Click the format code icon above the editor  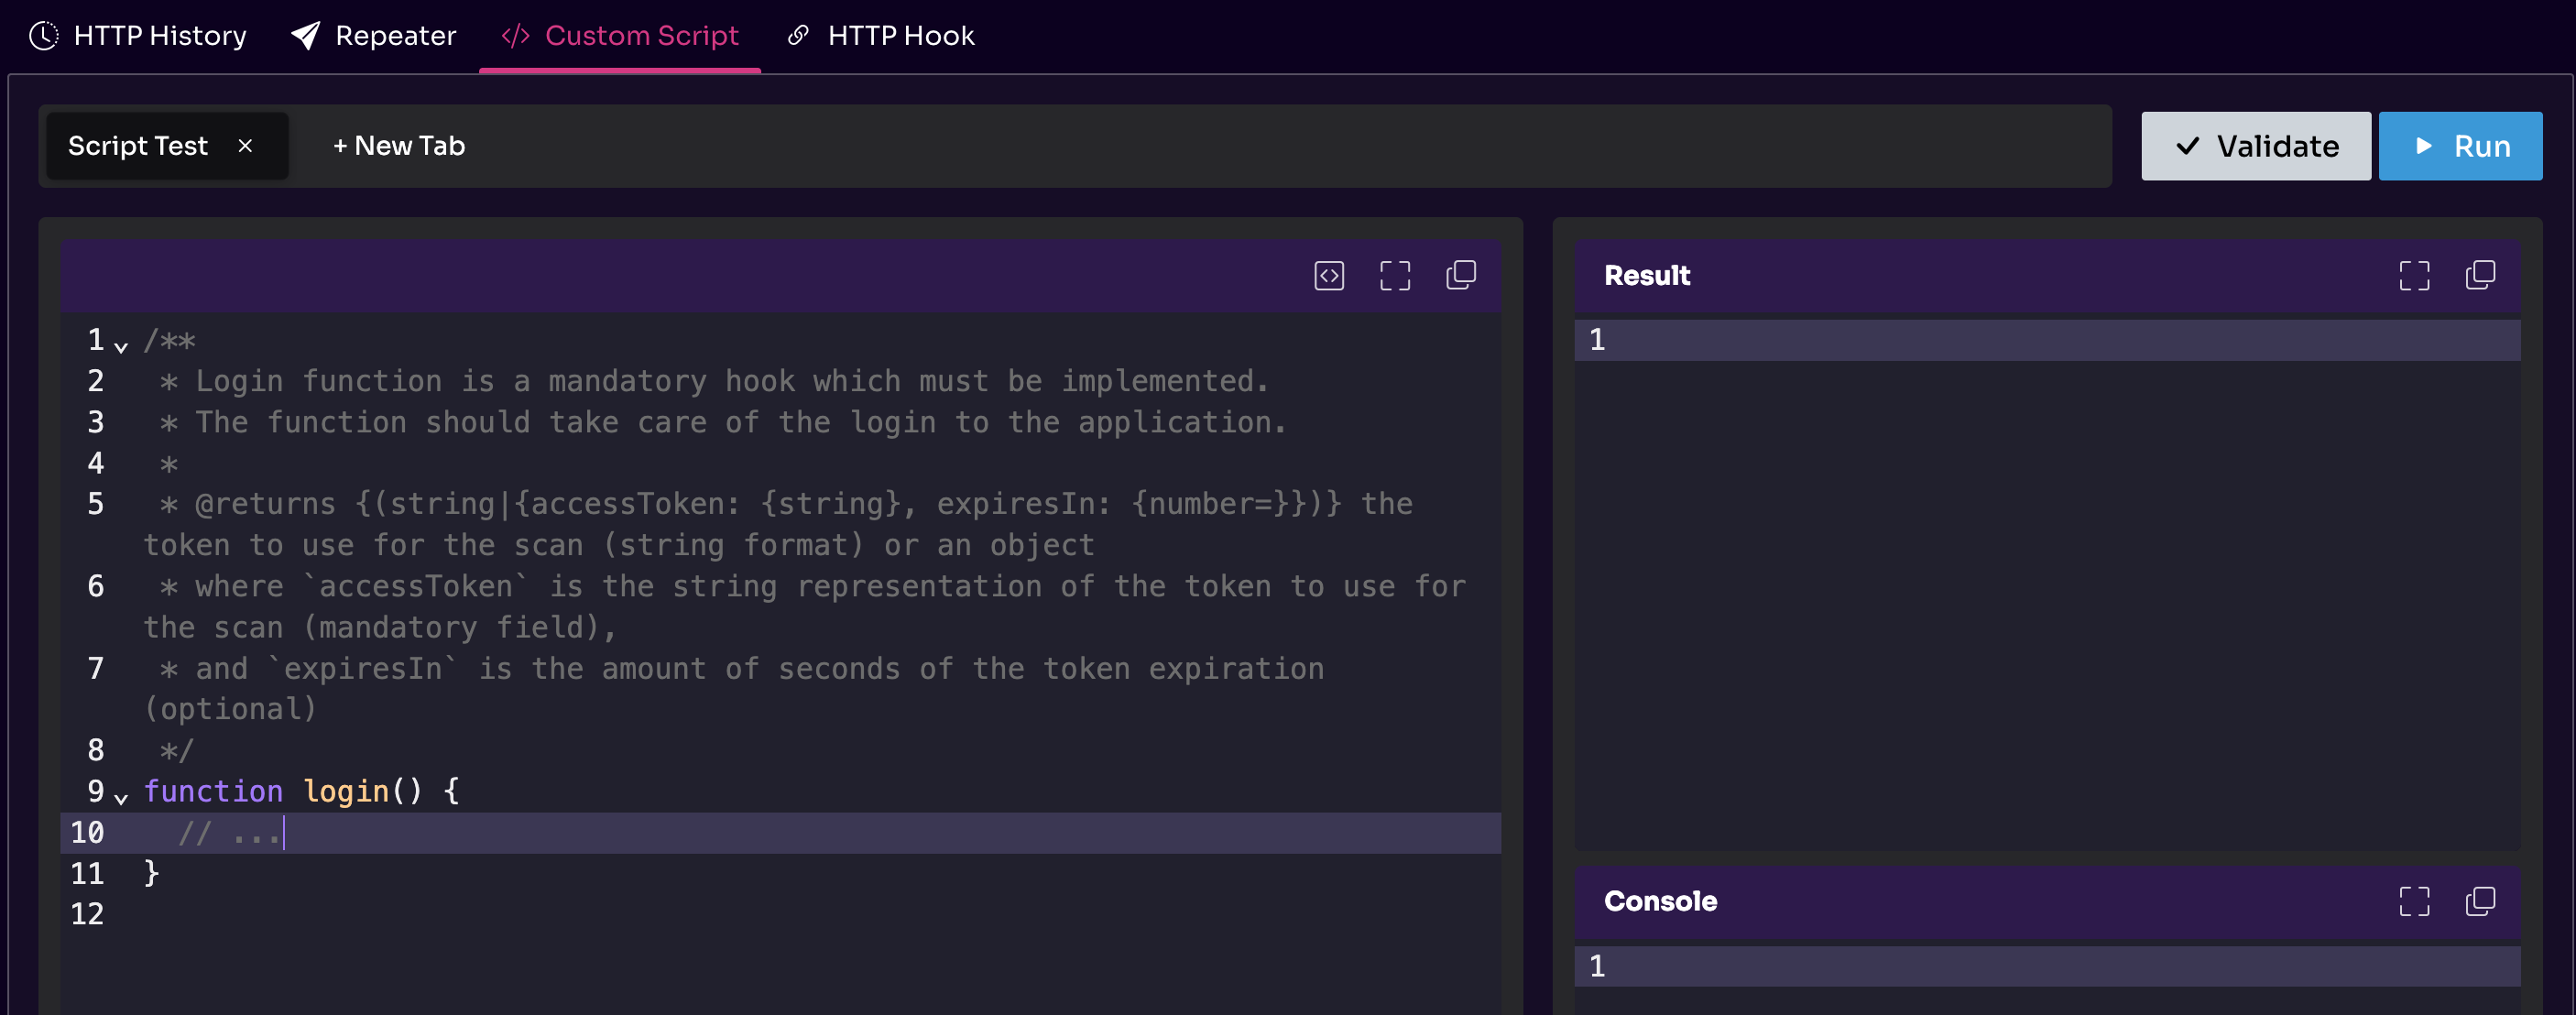pyautogui.click(x=1328, y=275)
